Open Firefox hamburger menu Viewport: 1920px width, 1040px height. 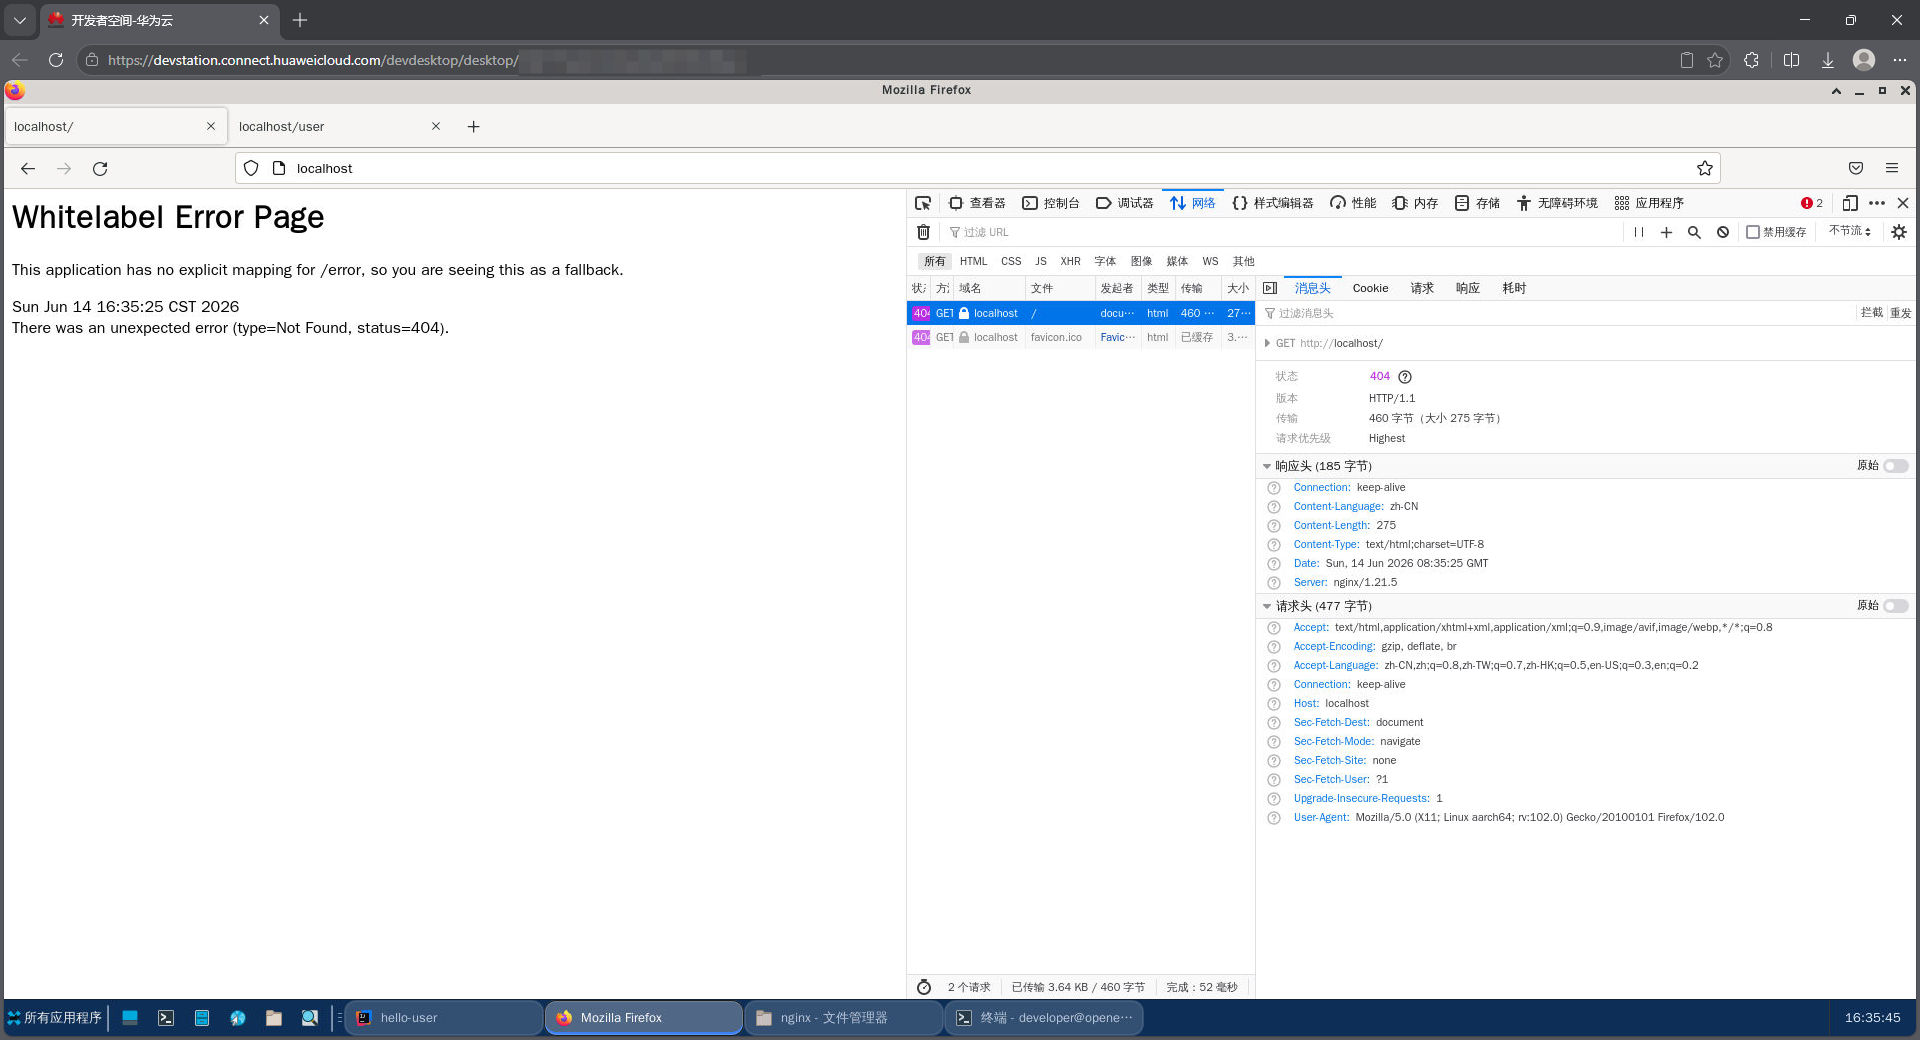tap(1891, 168)
